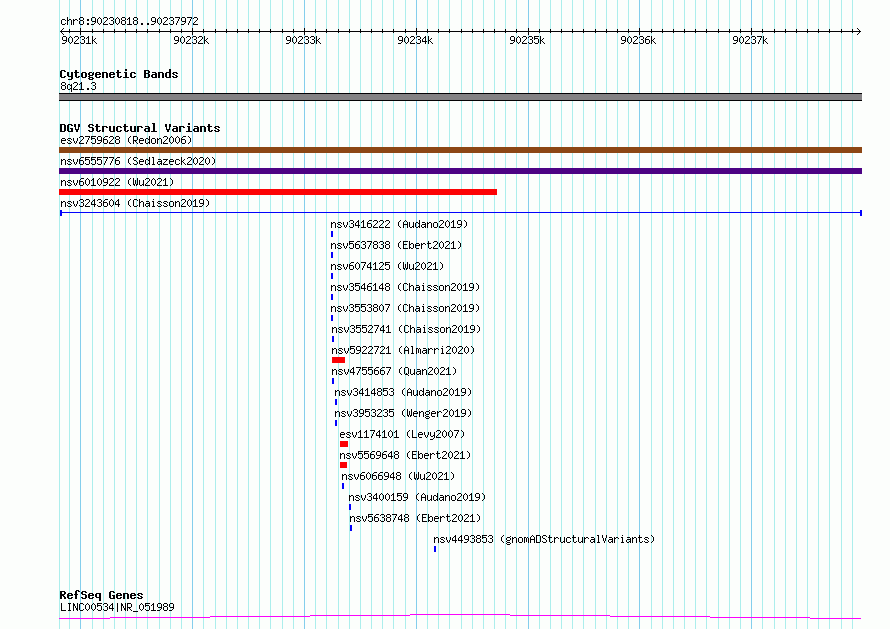The height and width of the screenshot is (629, 890).
Task: Click the 90234k ruler tick label
Action: pyautogui.click(x=415, y=40)
